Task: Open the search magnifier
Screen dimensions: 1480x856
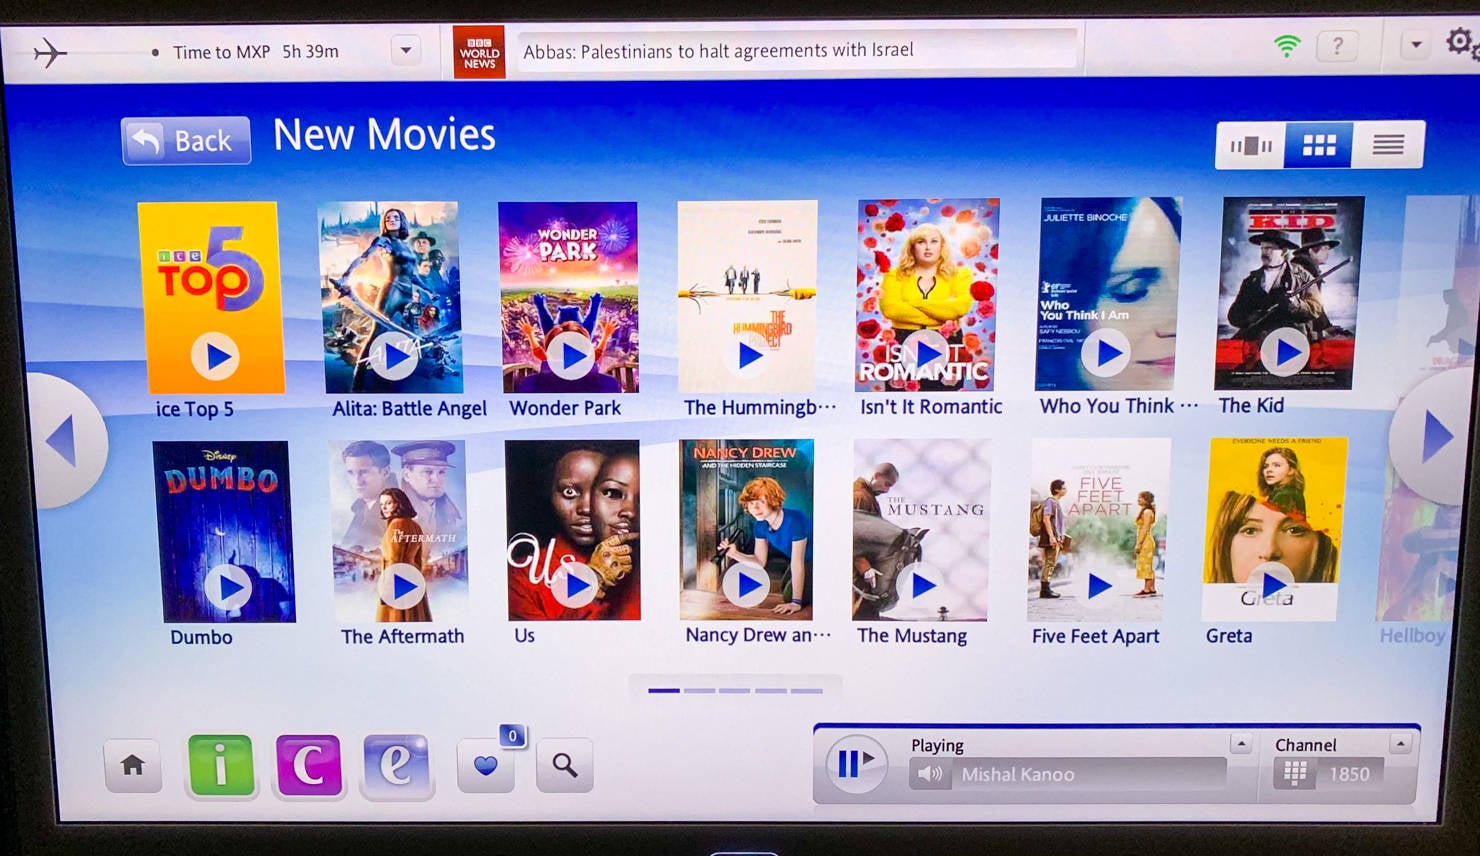Action: click(565, 766)
